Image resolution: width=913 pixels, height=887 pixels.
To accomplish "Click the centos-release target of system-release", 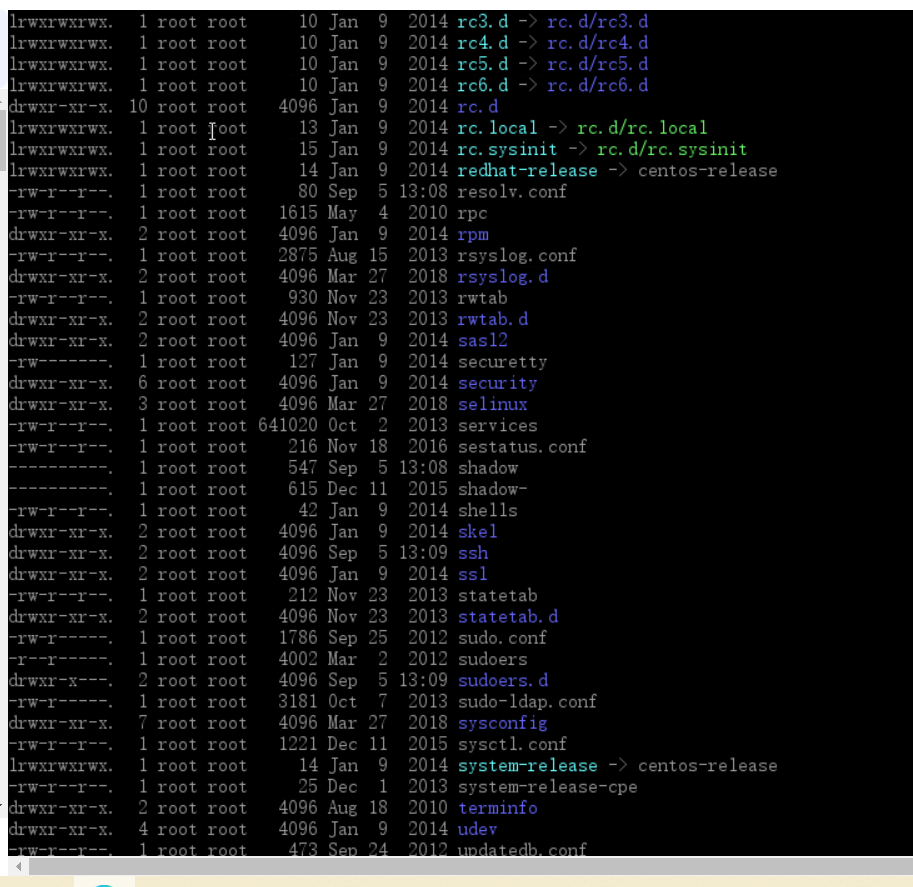I will tap(707, 766).
